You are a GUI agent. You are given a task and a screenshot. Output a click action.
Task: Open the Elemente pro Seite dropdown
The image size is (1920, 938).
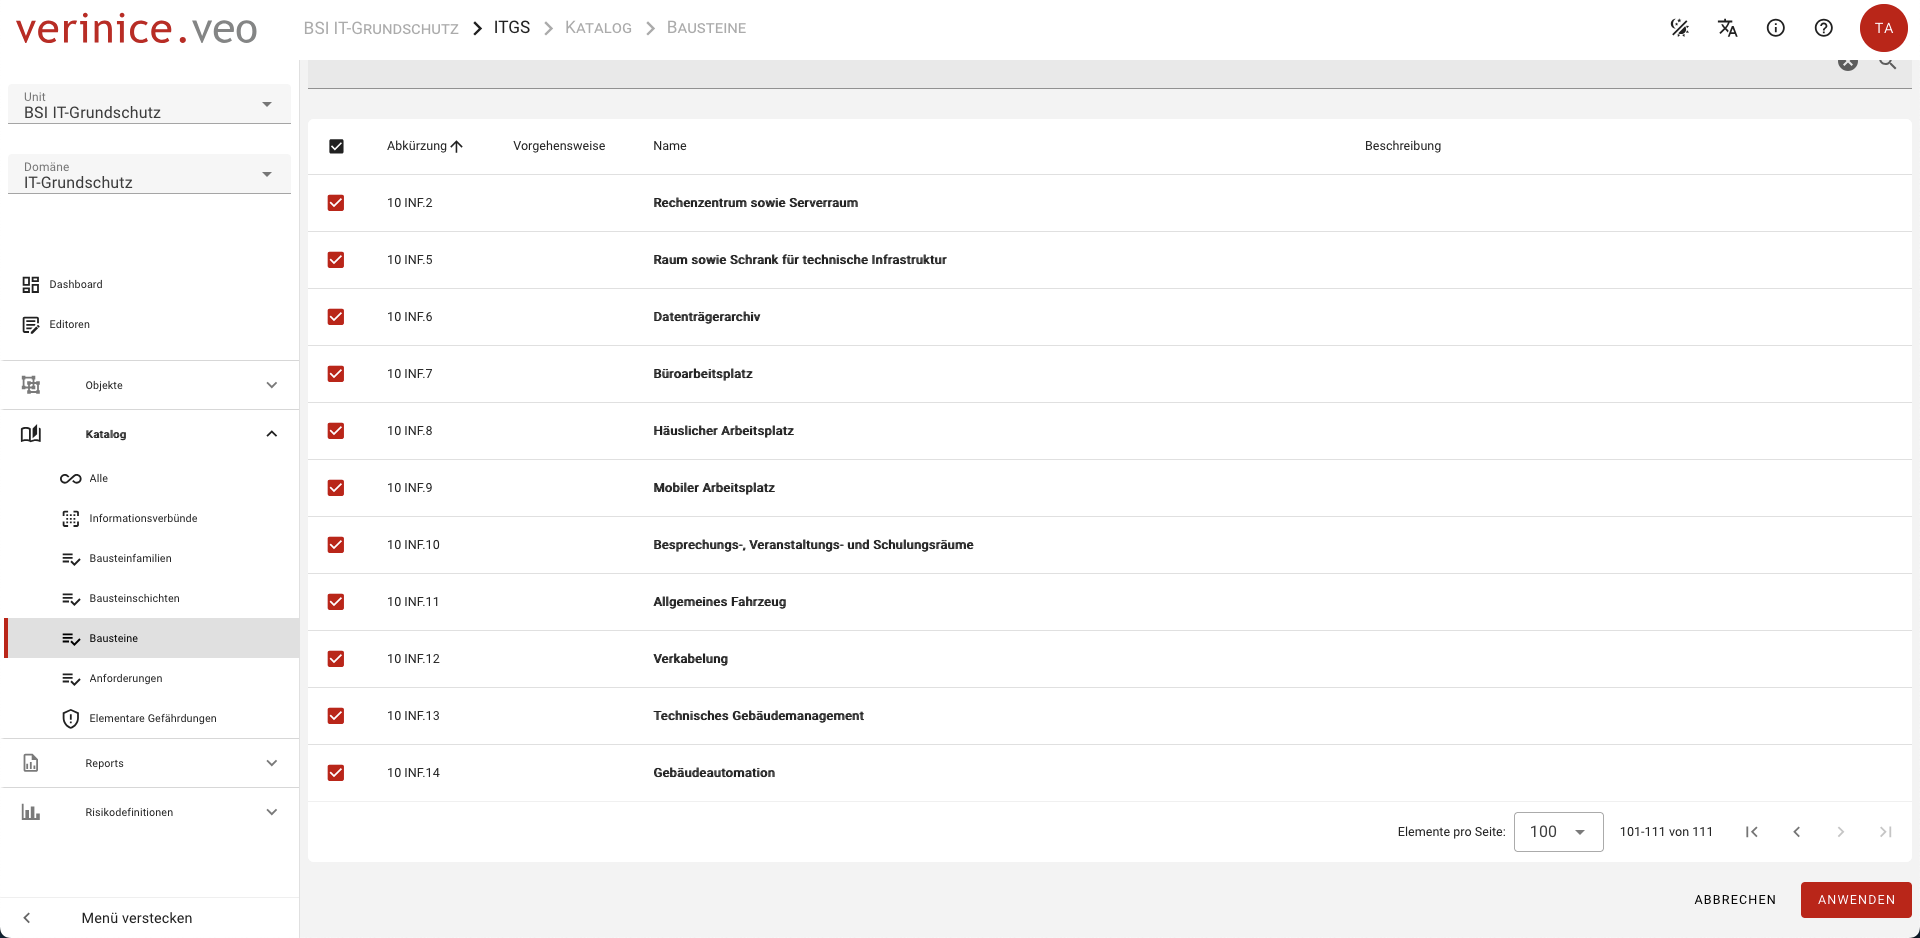click(1558, 832)
